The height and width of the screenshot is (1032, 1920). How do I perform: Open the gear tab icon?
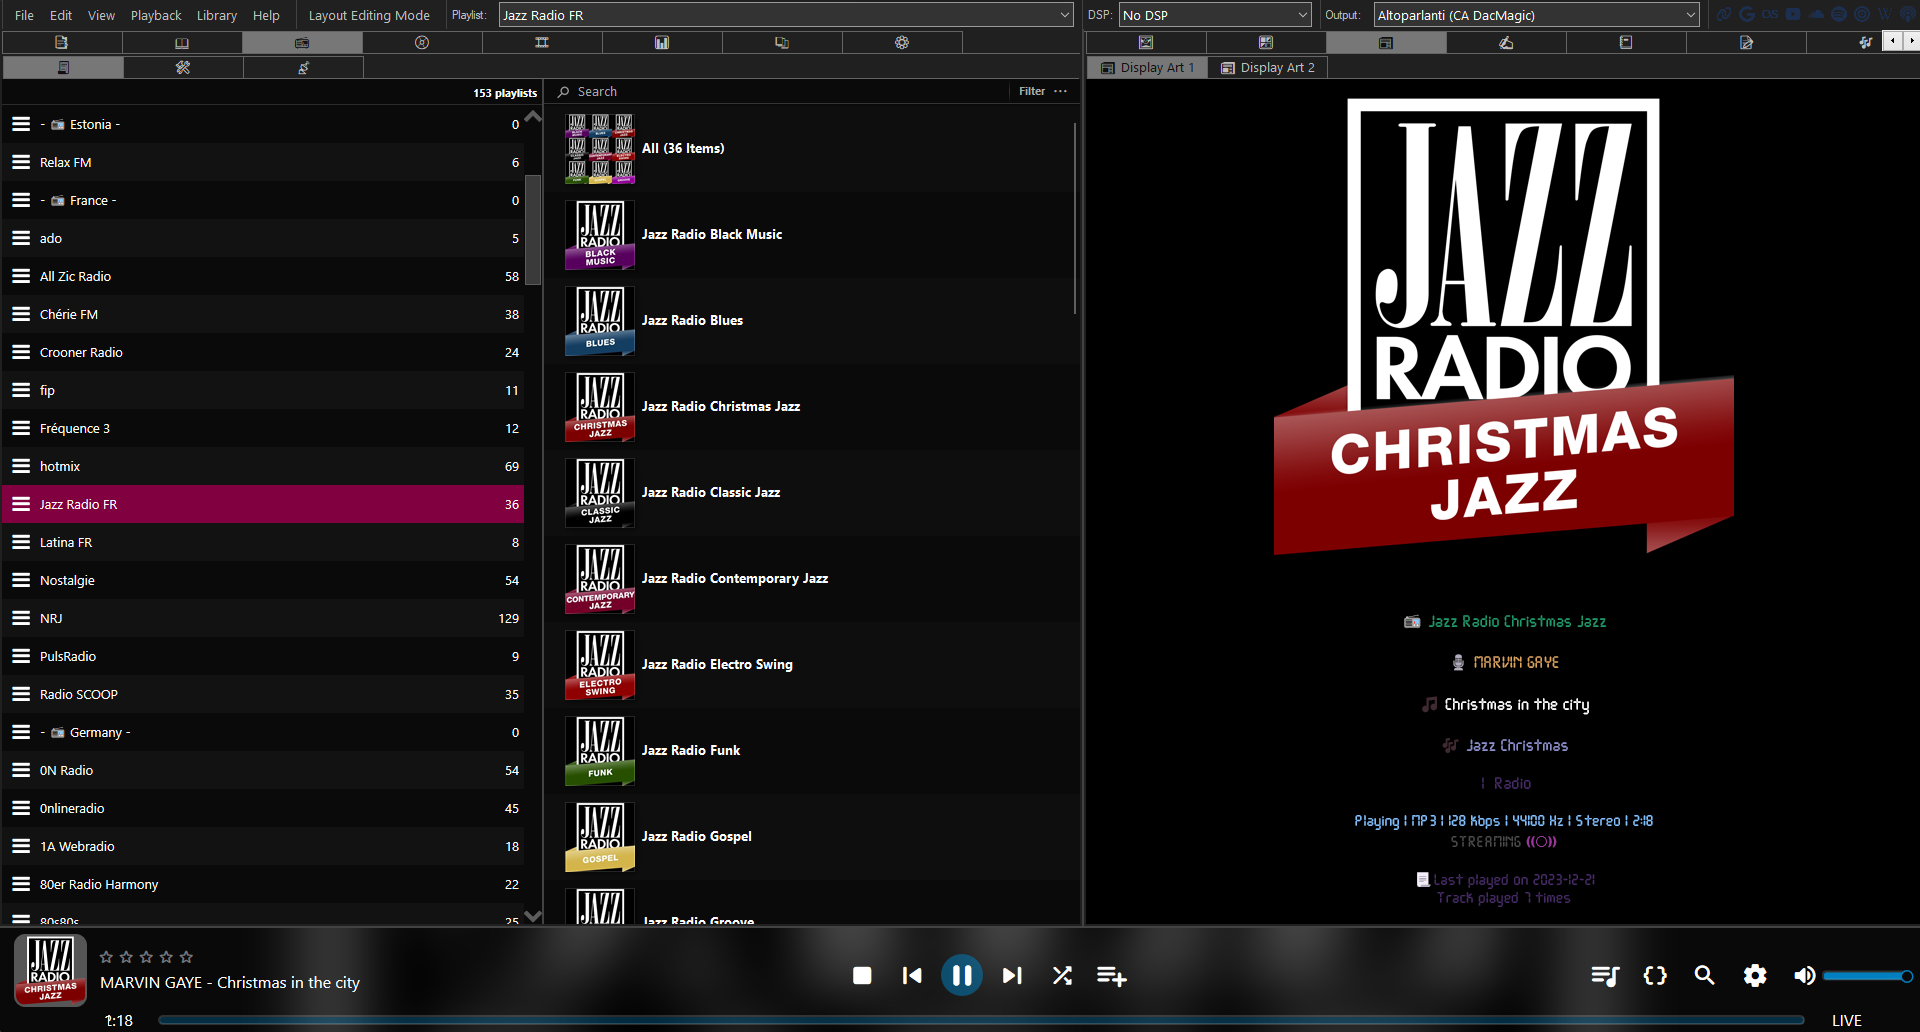(902, 42)
